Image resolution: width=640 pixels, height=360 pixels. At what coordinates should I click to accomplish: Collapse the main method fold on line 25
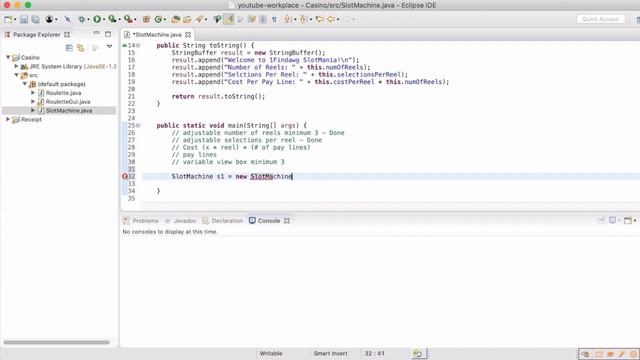138,125
